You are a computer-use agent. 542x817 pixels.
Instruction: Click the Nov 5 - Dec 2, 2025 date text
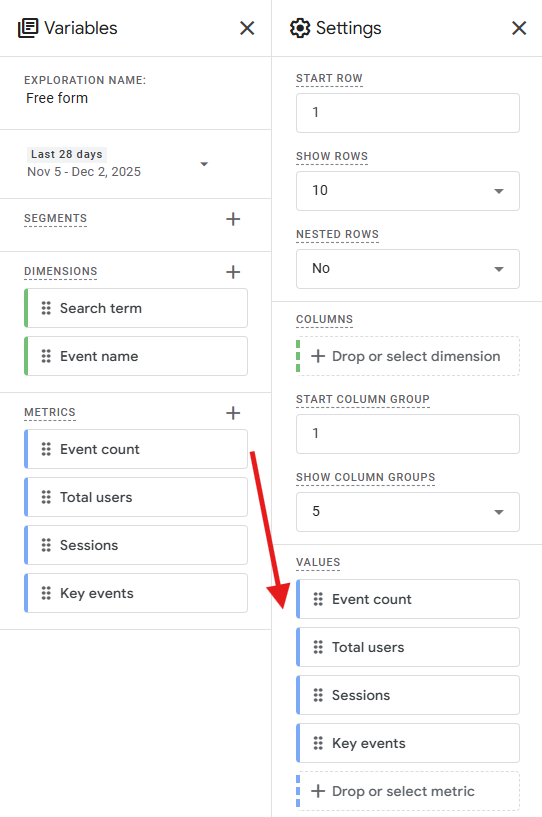[84, 172]
